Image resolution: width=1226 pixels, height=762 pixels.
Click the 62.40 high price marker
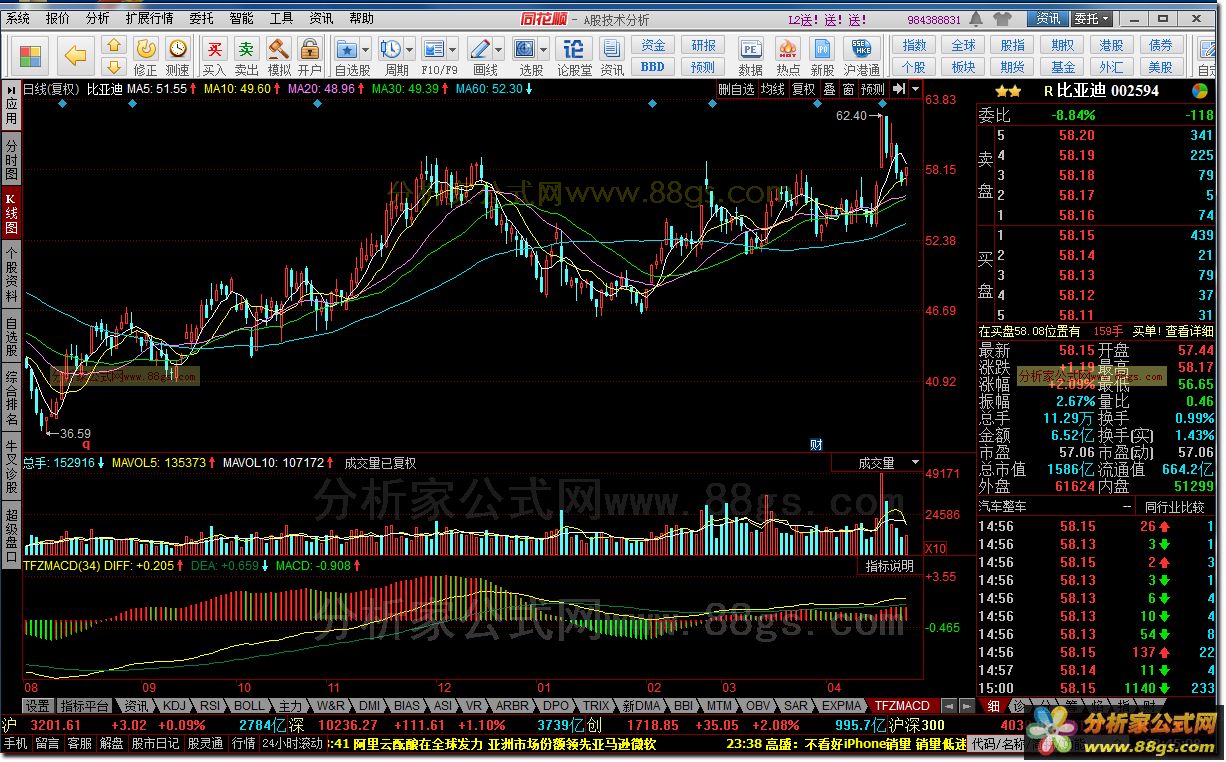852,116
